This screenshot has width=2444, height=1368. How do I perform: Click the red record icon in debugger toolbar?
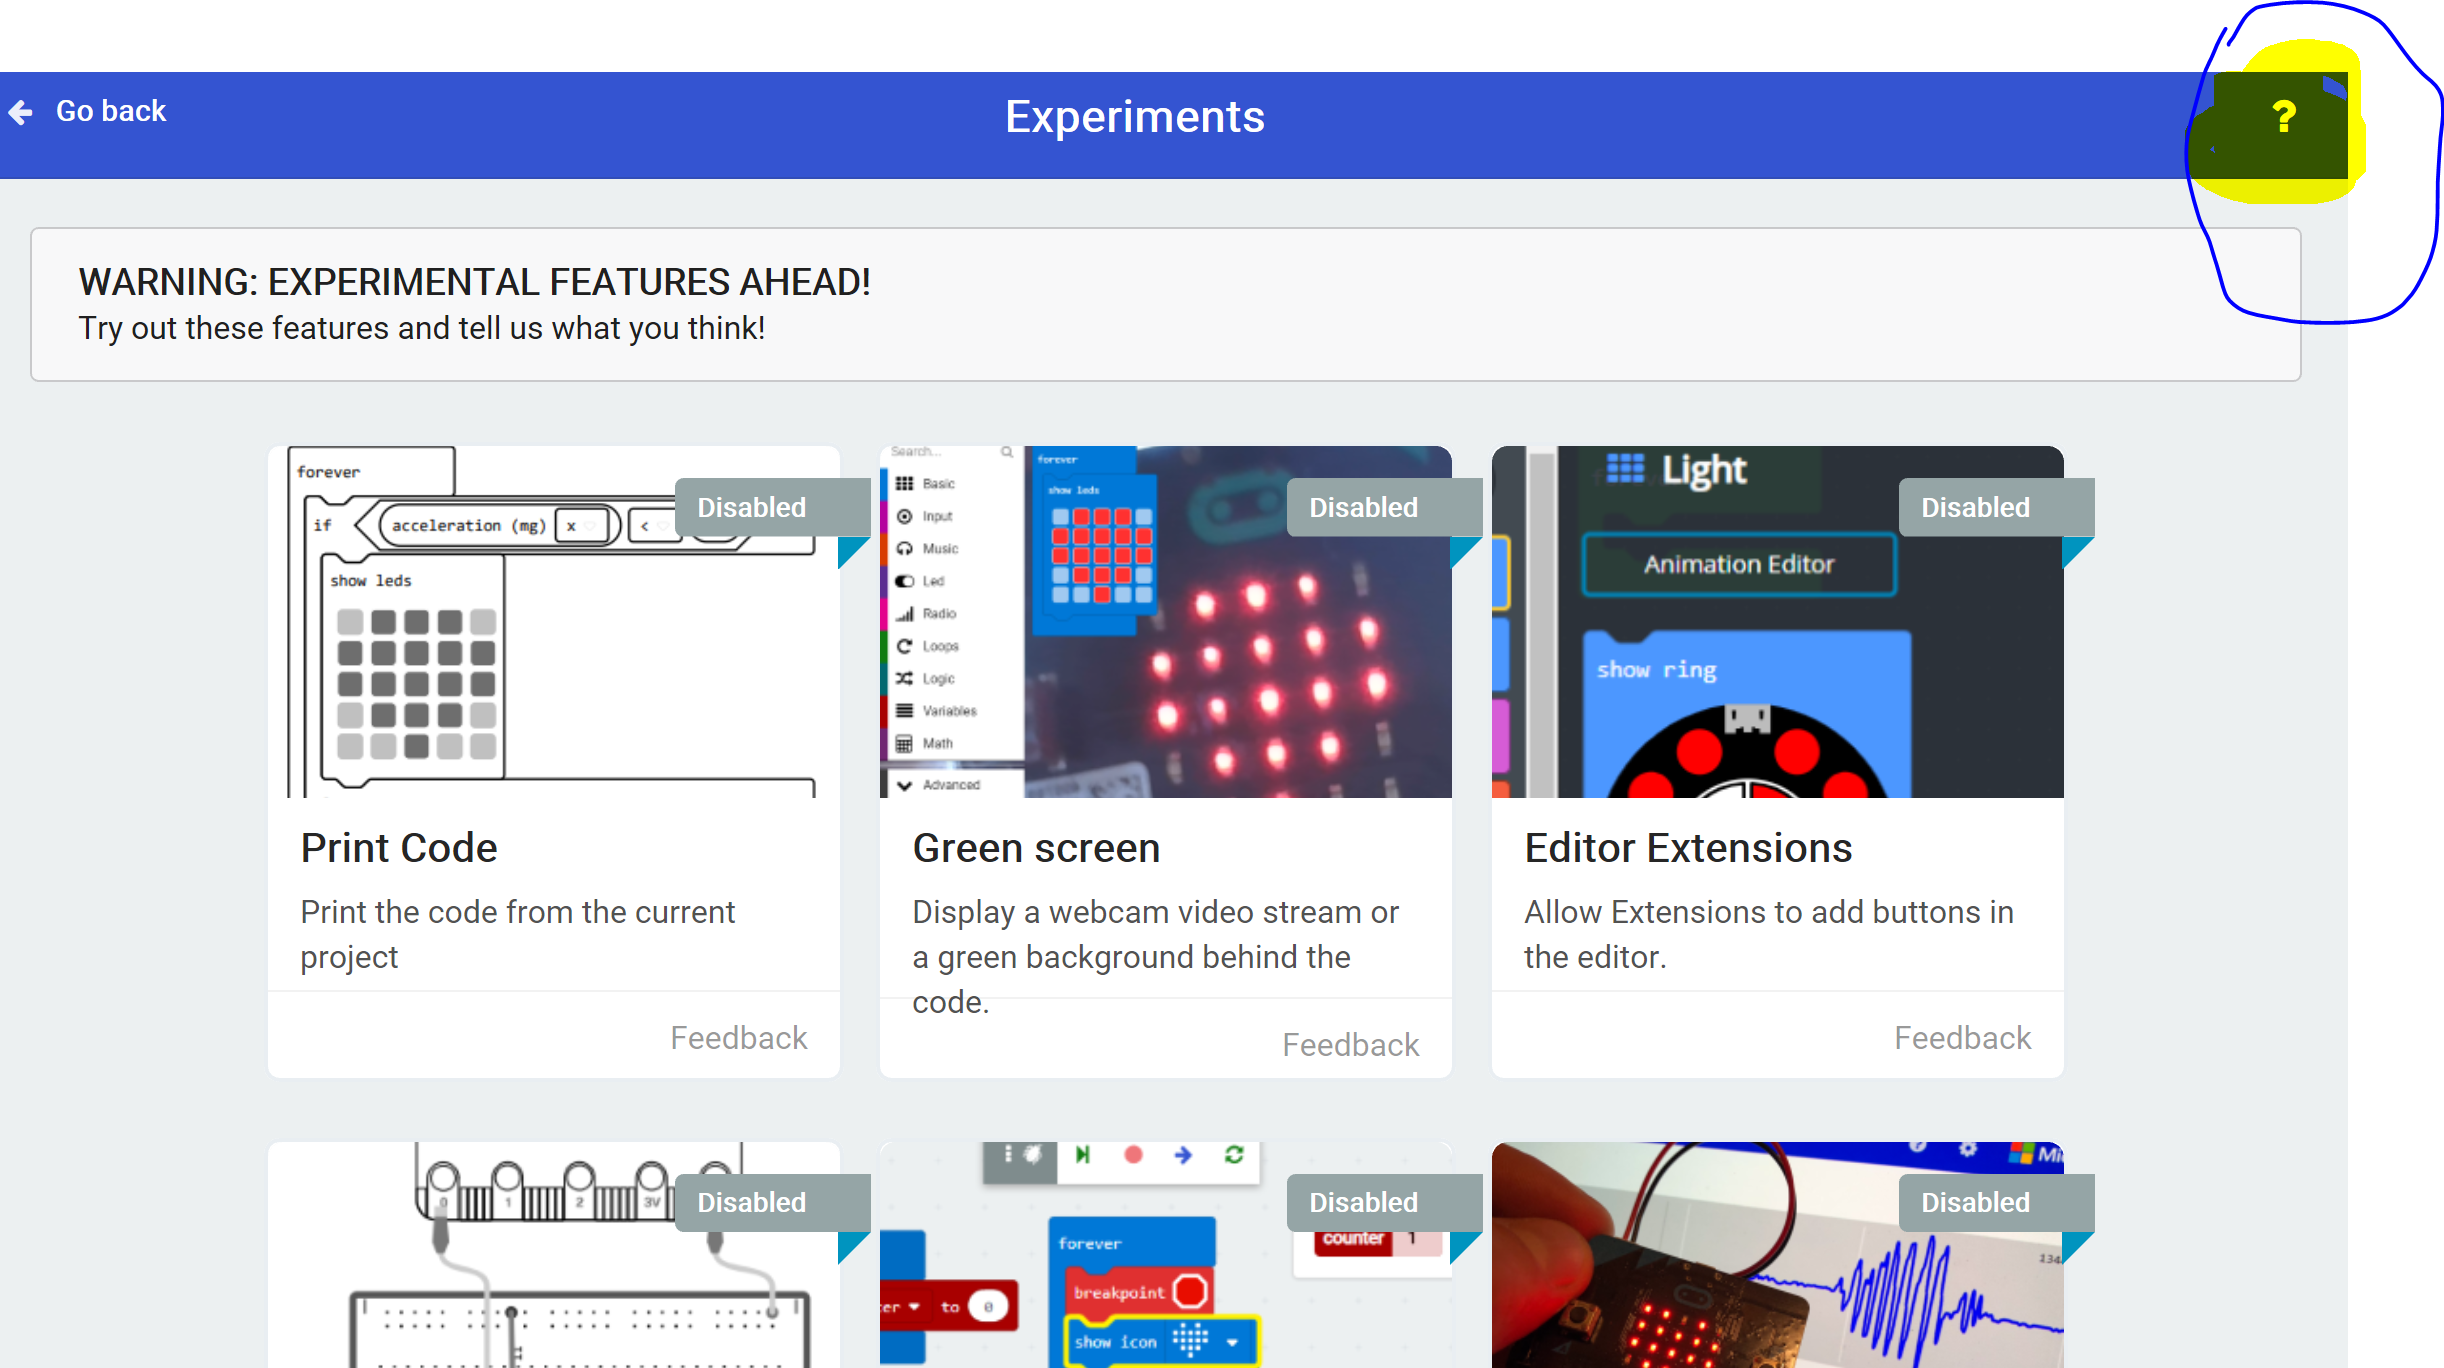pos(1133,1155)
